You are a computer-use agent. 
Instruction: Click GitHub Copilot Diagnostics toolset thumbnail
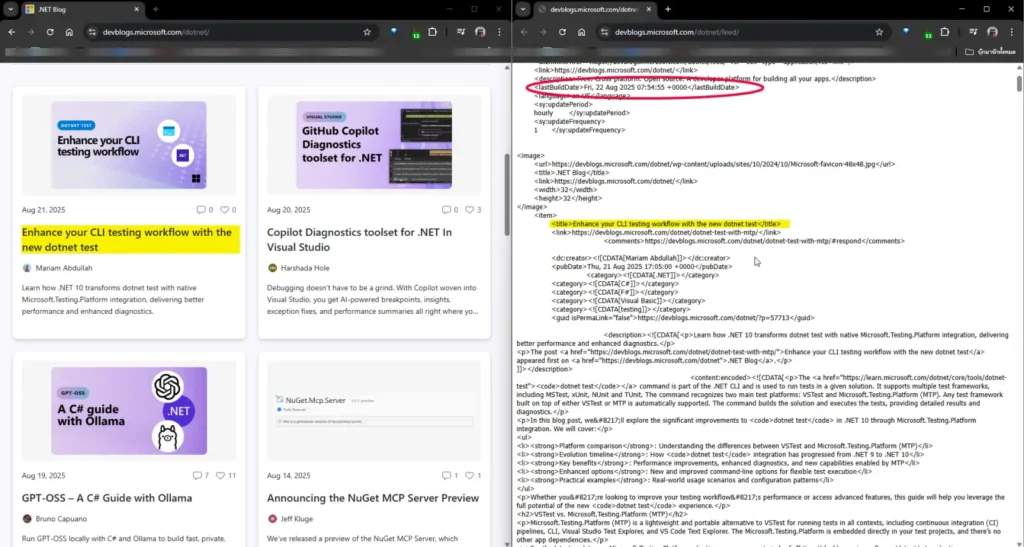coord(374,145)
